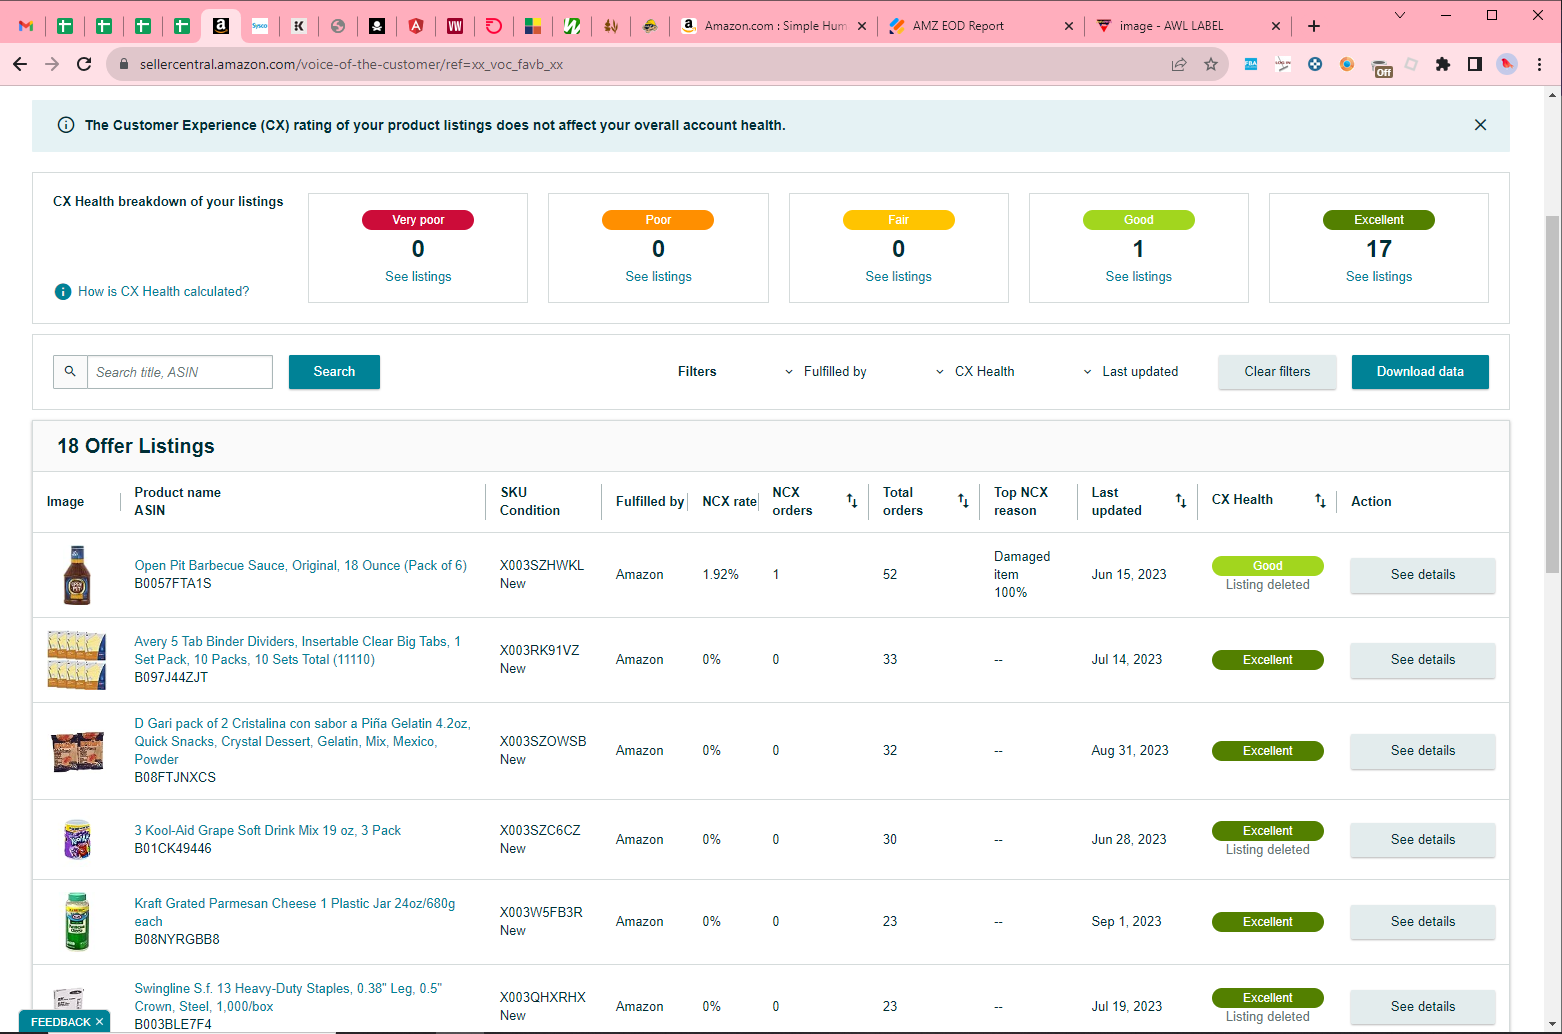Screen dimensions: 1562x1034
Task: Open the Chrome profile avatar
Action: pyautogui.click(x=1507, y=64)
